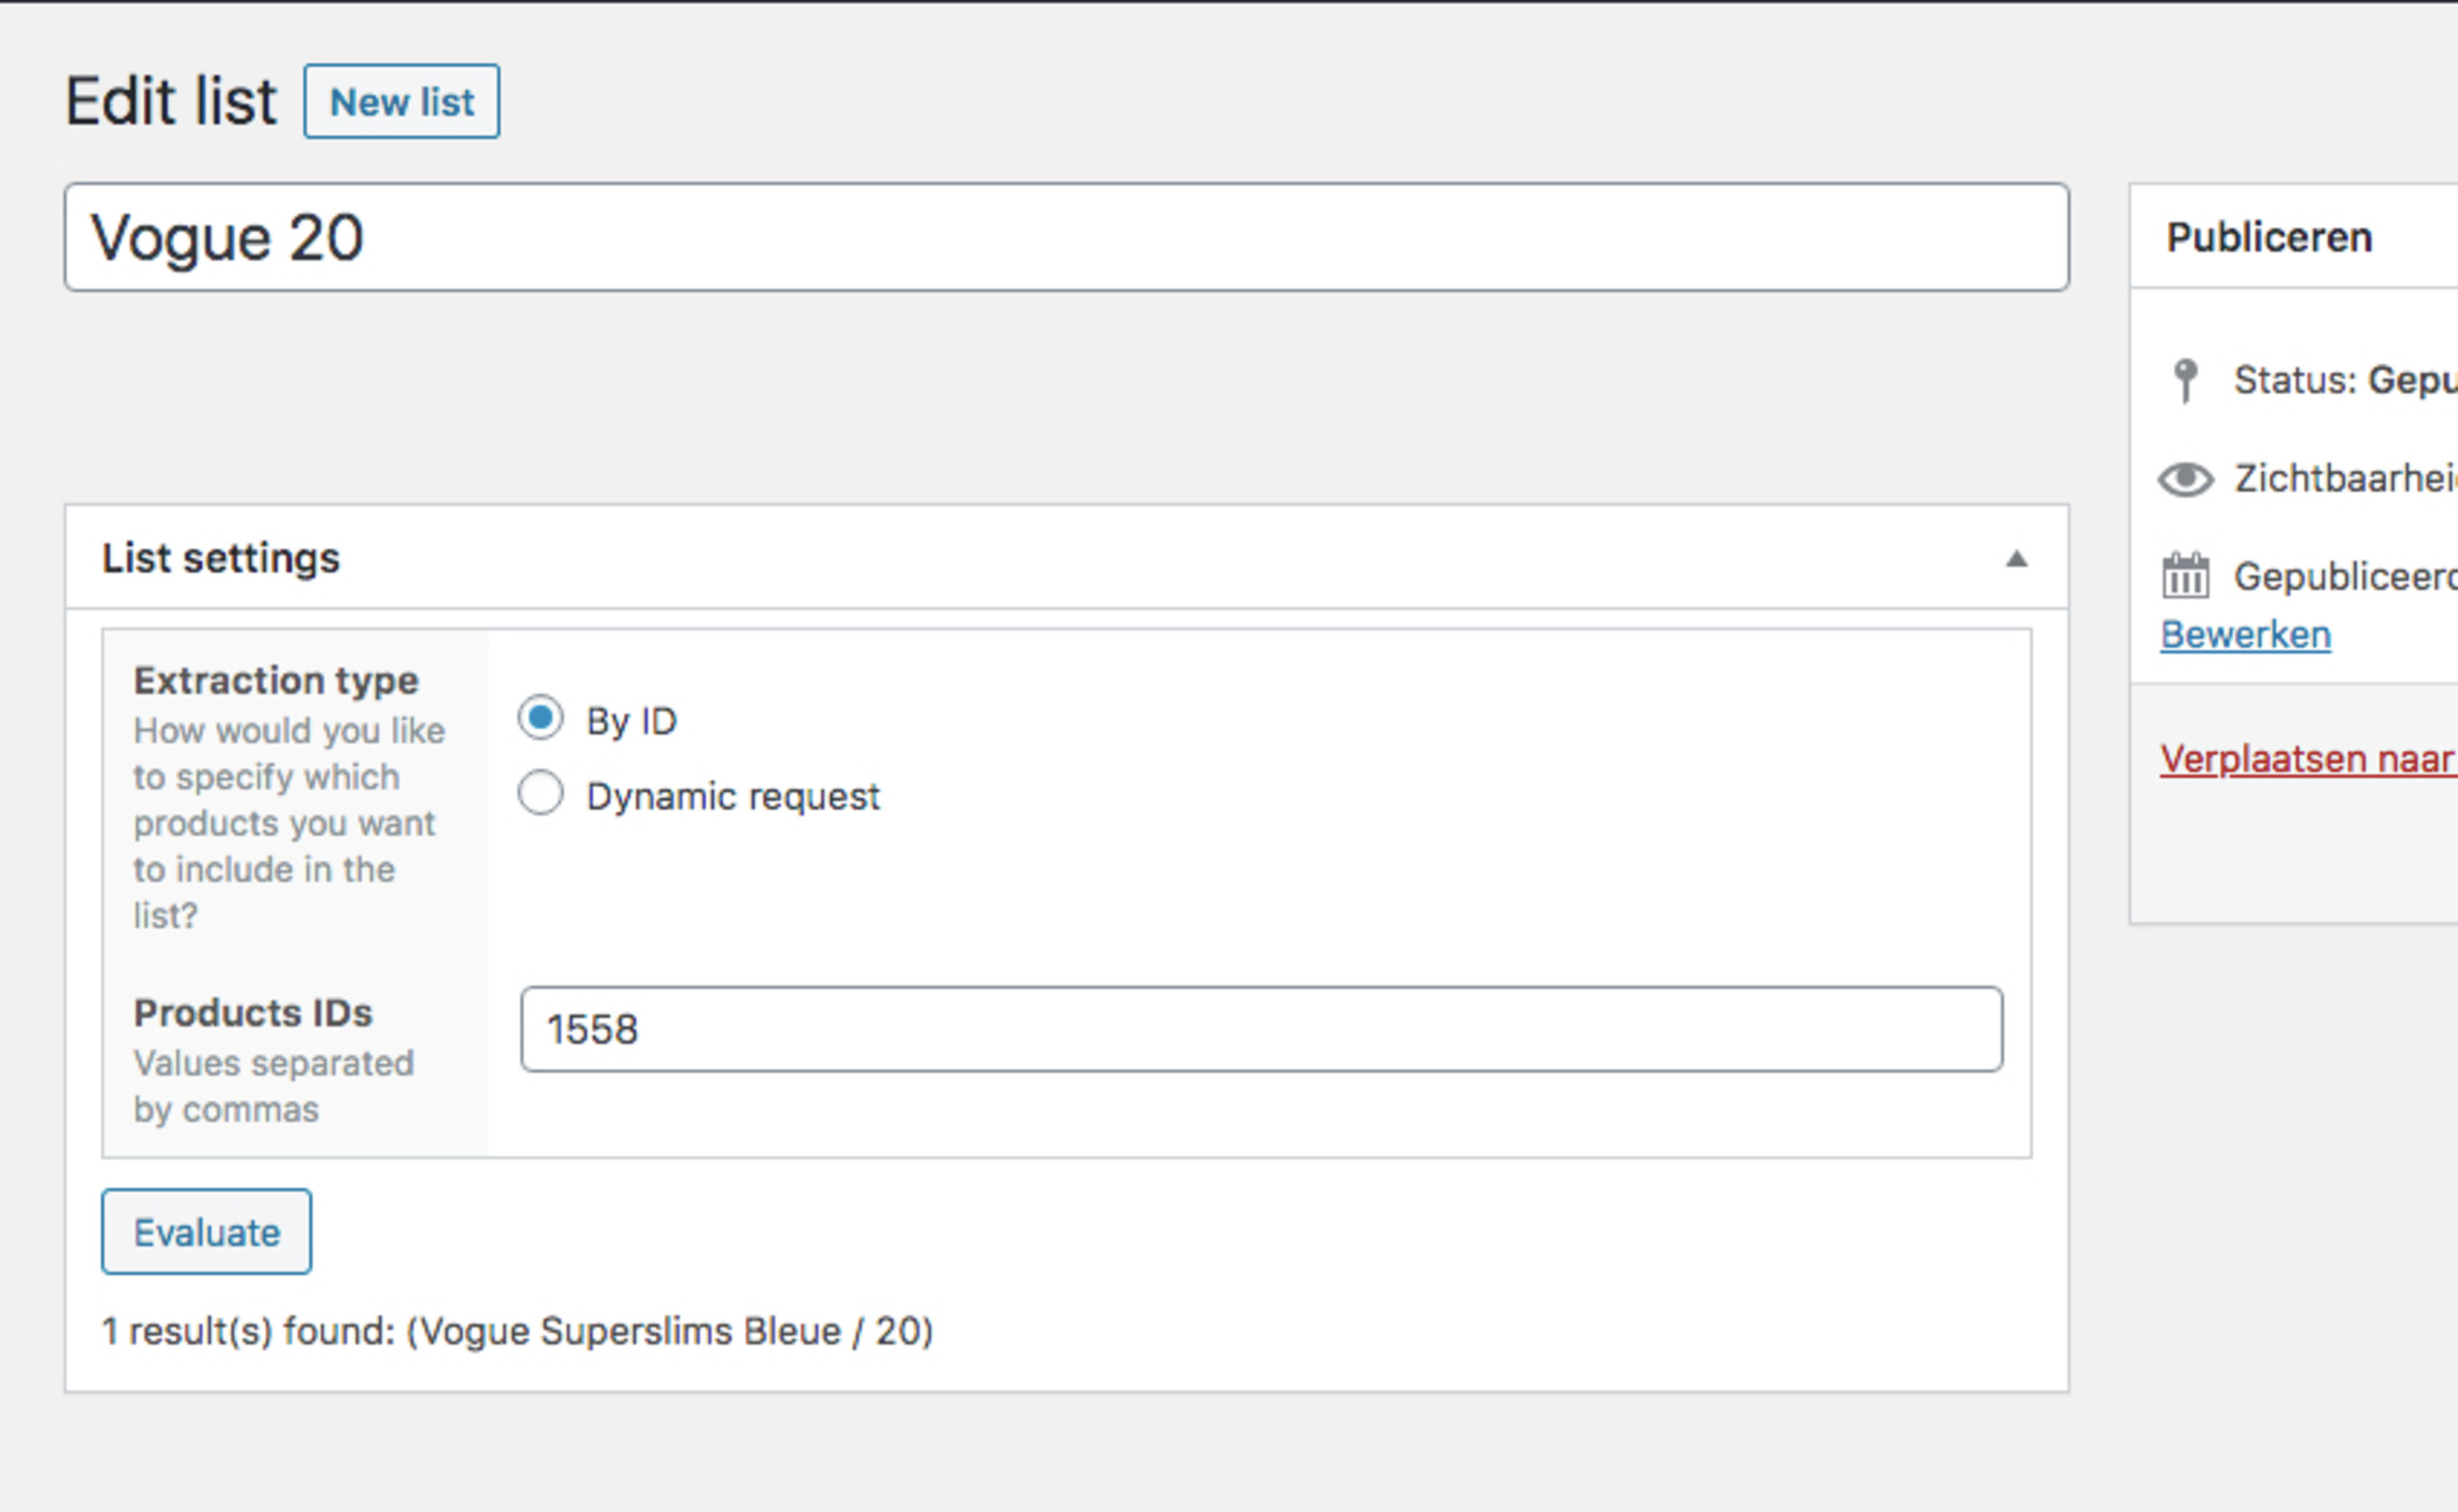Click the published date calendar icon
Viewport: 2458px width, 1512px height.
point(2186,576)
